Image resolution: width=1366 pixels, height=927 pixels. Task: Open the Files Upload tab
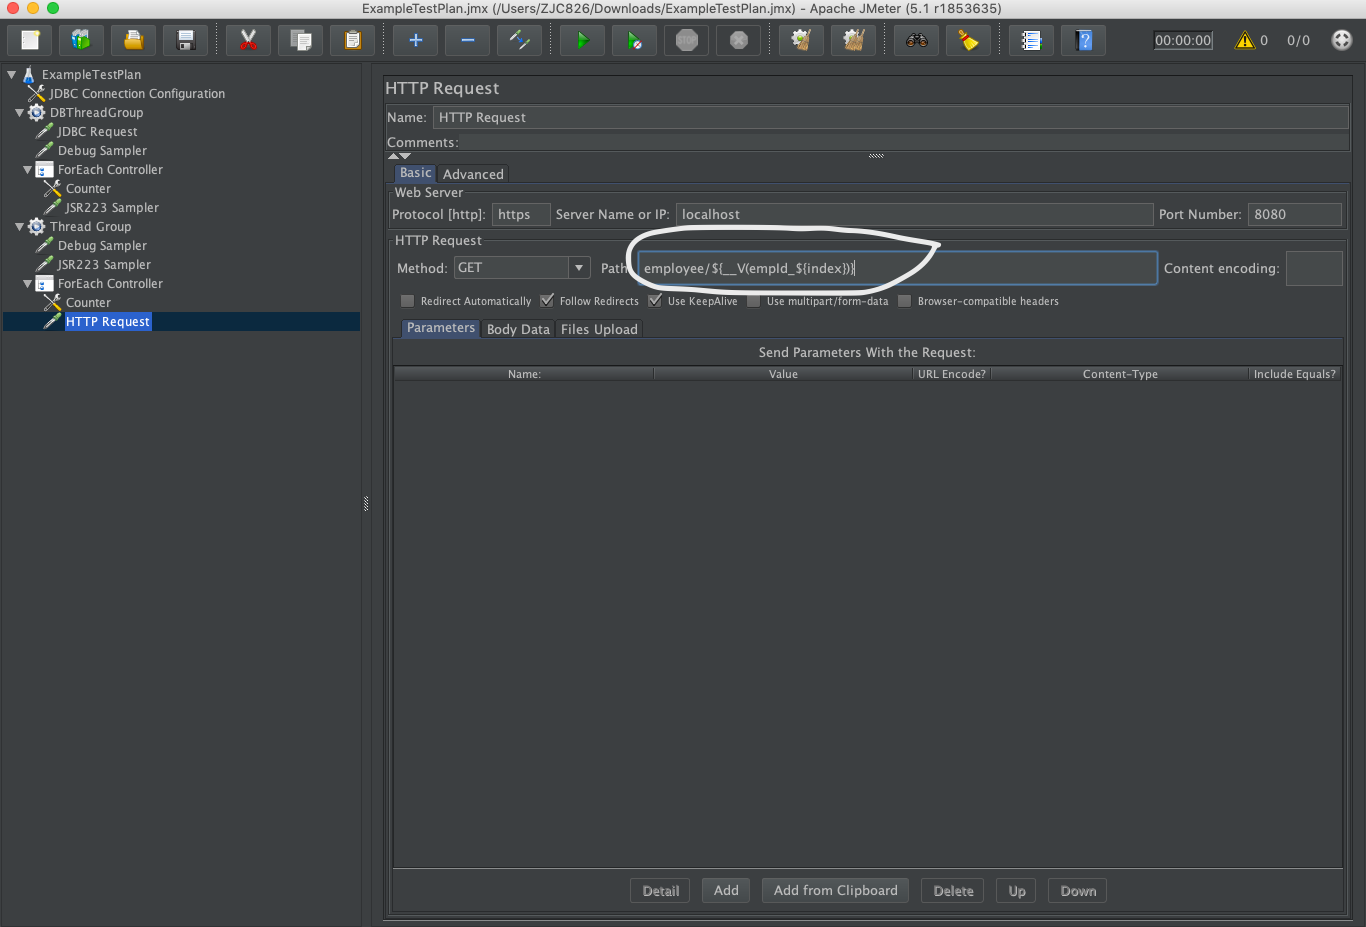[x=599, y=329]
